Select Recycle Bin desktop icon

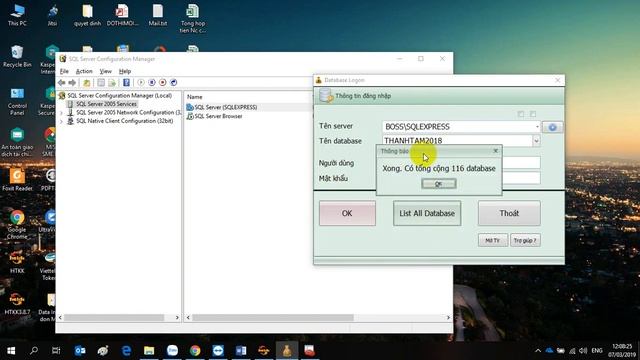point(17,56)
